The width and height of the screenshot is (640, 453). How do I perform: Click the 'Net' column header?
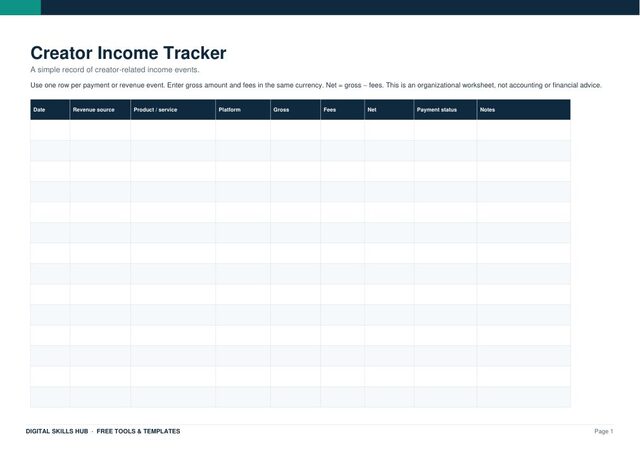(389, 109)
